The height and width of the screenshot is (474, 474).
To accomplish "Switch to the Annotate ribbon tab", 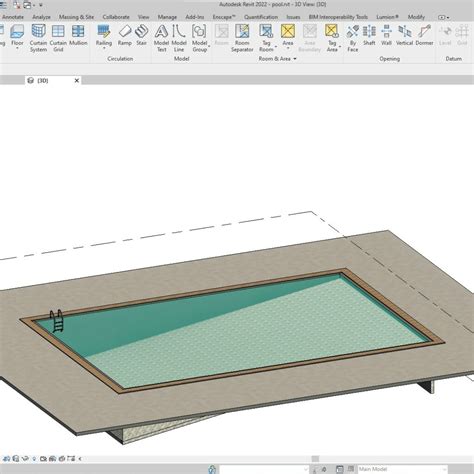I will click(13, 17).
